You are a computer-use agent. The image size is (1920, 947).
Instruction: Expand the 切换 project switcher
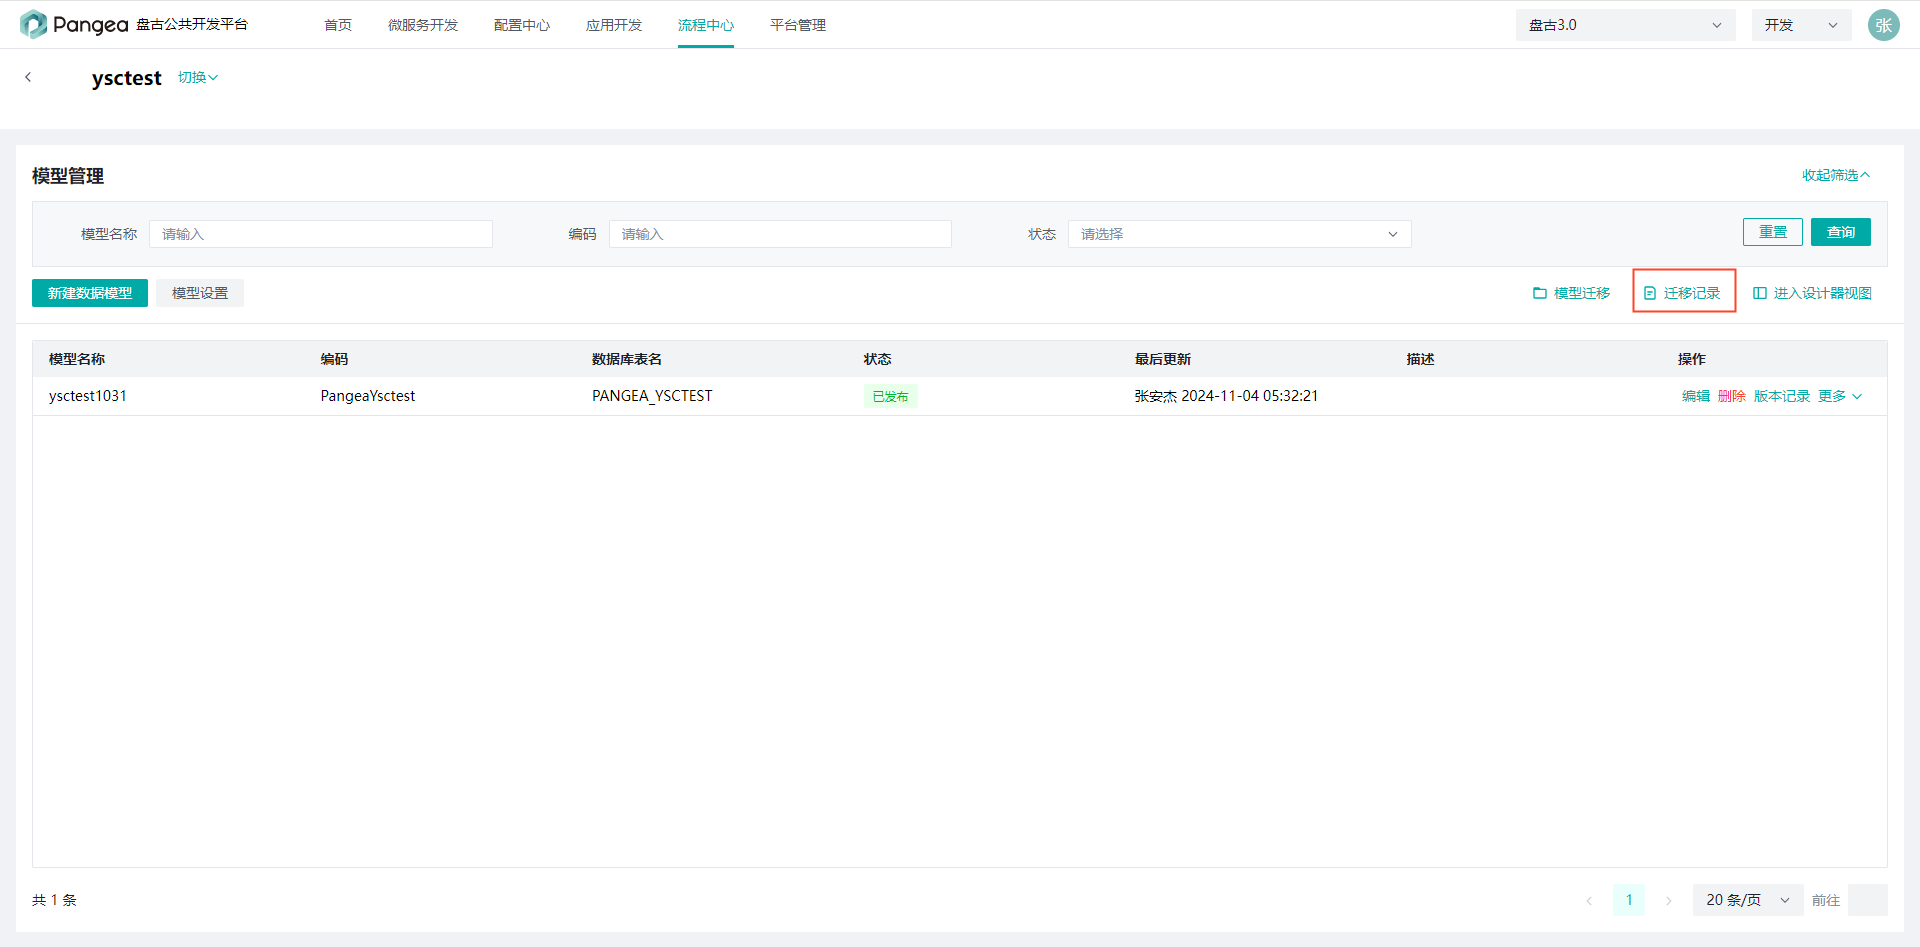[198, 77]
